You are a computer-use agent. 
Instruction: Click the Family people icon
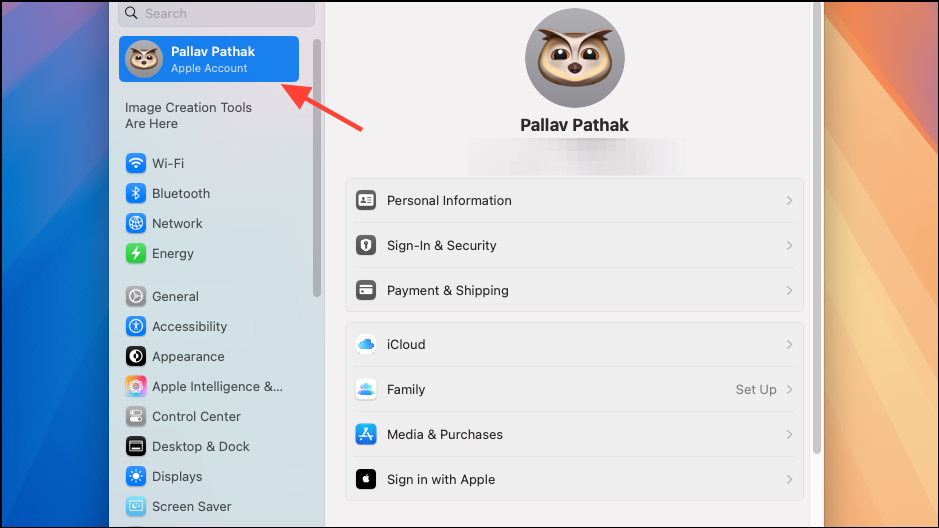[366, 389]
